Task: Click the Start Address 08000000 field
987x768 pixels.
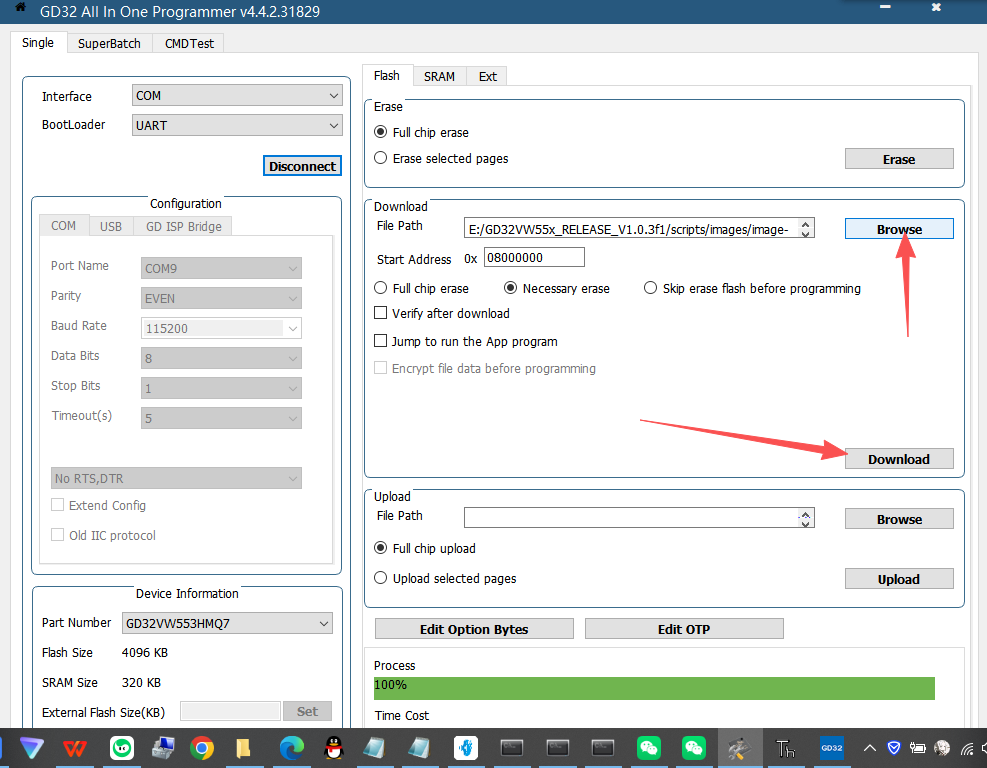Action: tap(534, 257)
